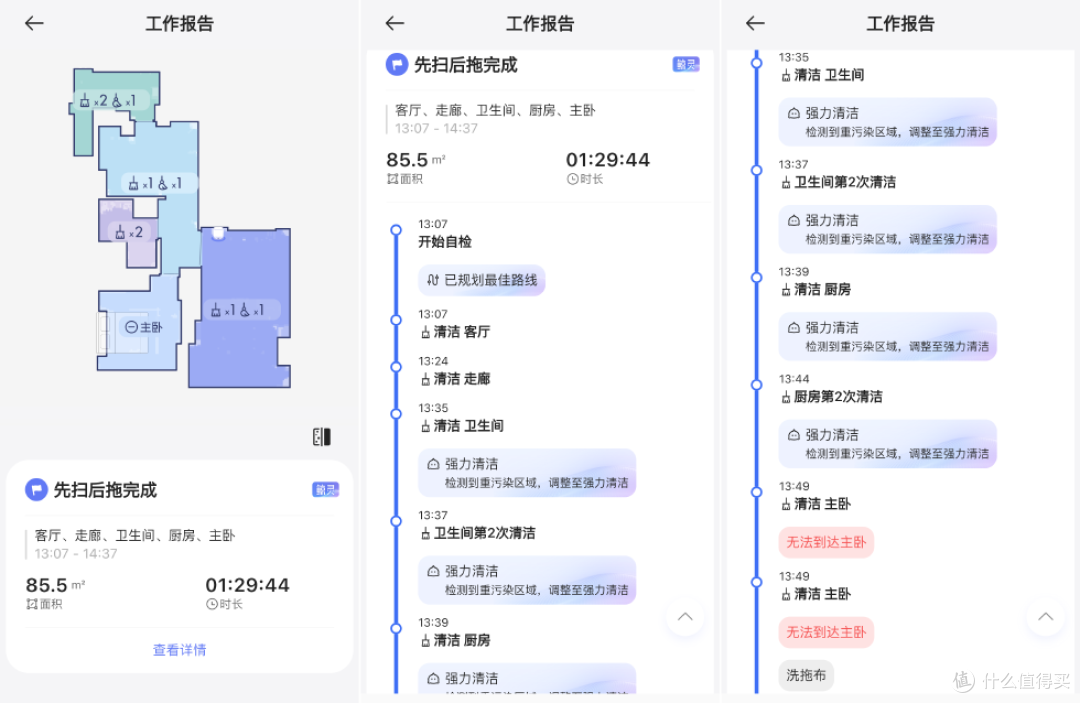Tap the 强力清洁 card under 13:37 in the right panel
Screen dimensions: 1080x703
pyautogui.click(x=888, y=229)
